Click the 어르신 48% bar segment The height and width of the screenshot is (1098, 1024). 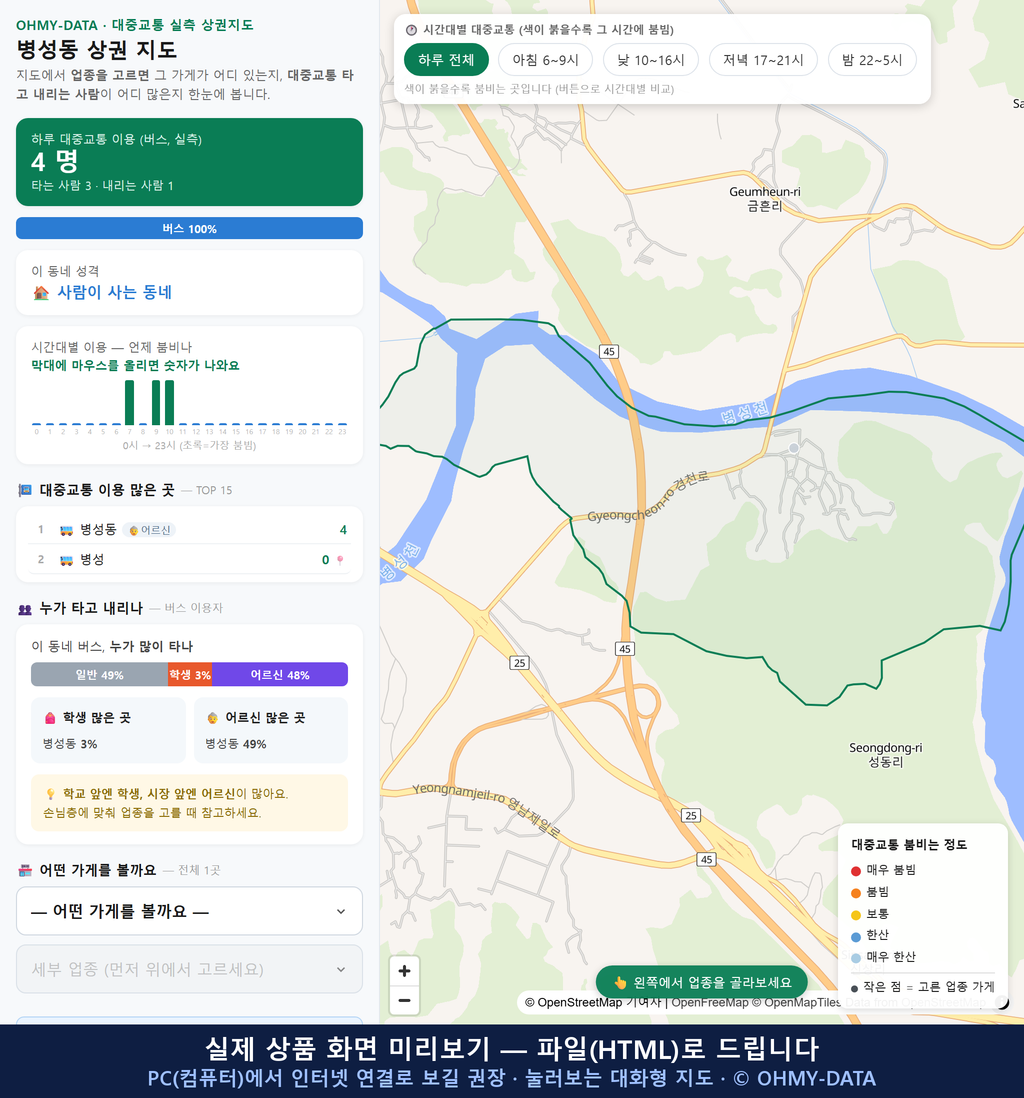(x=280, y=674)
